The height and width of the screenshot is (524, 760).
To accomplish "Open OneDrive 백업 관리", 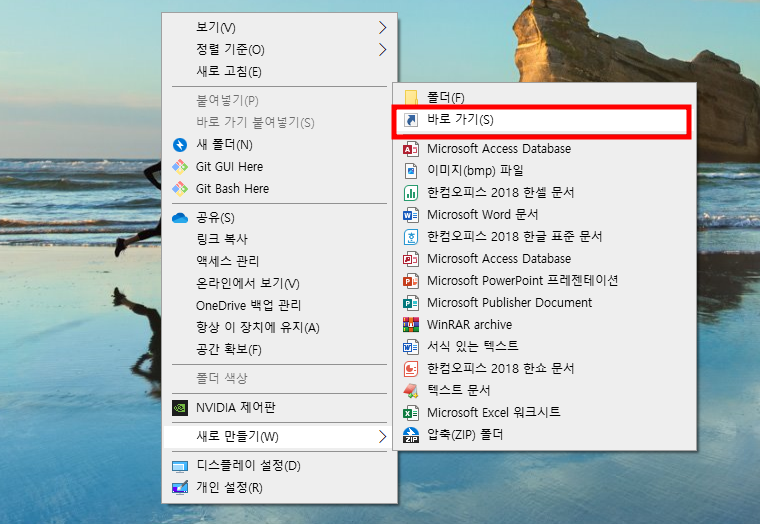I will 280,305.
